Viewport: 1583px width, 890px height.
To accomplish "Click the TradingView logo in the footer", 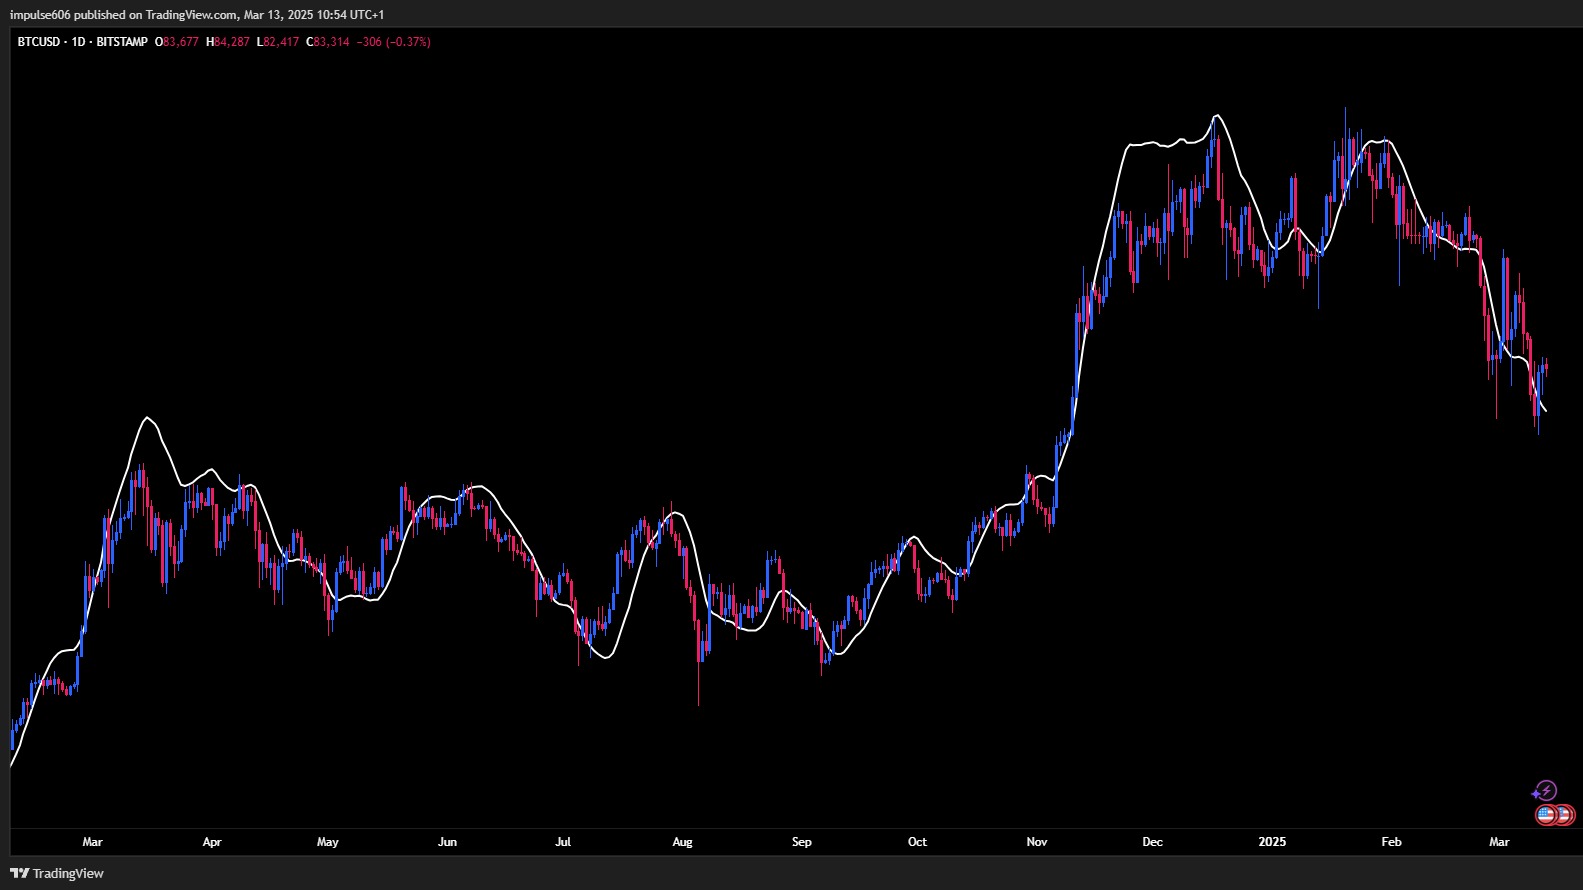I will click(57, 873).
